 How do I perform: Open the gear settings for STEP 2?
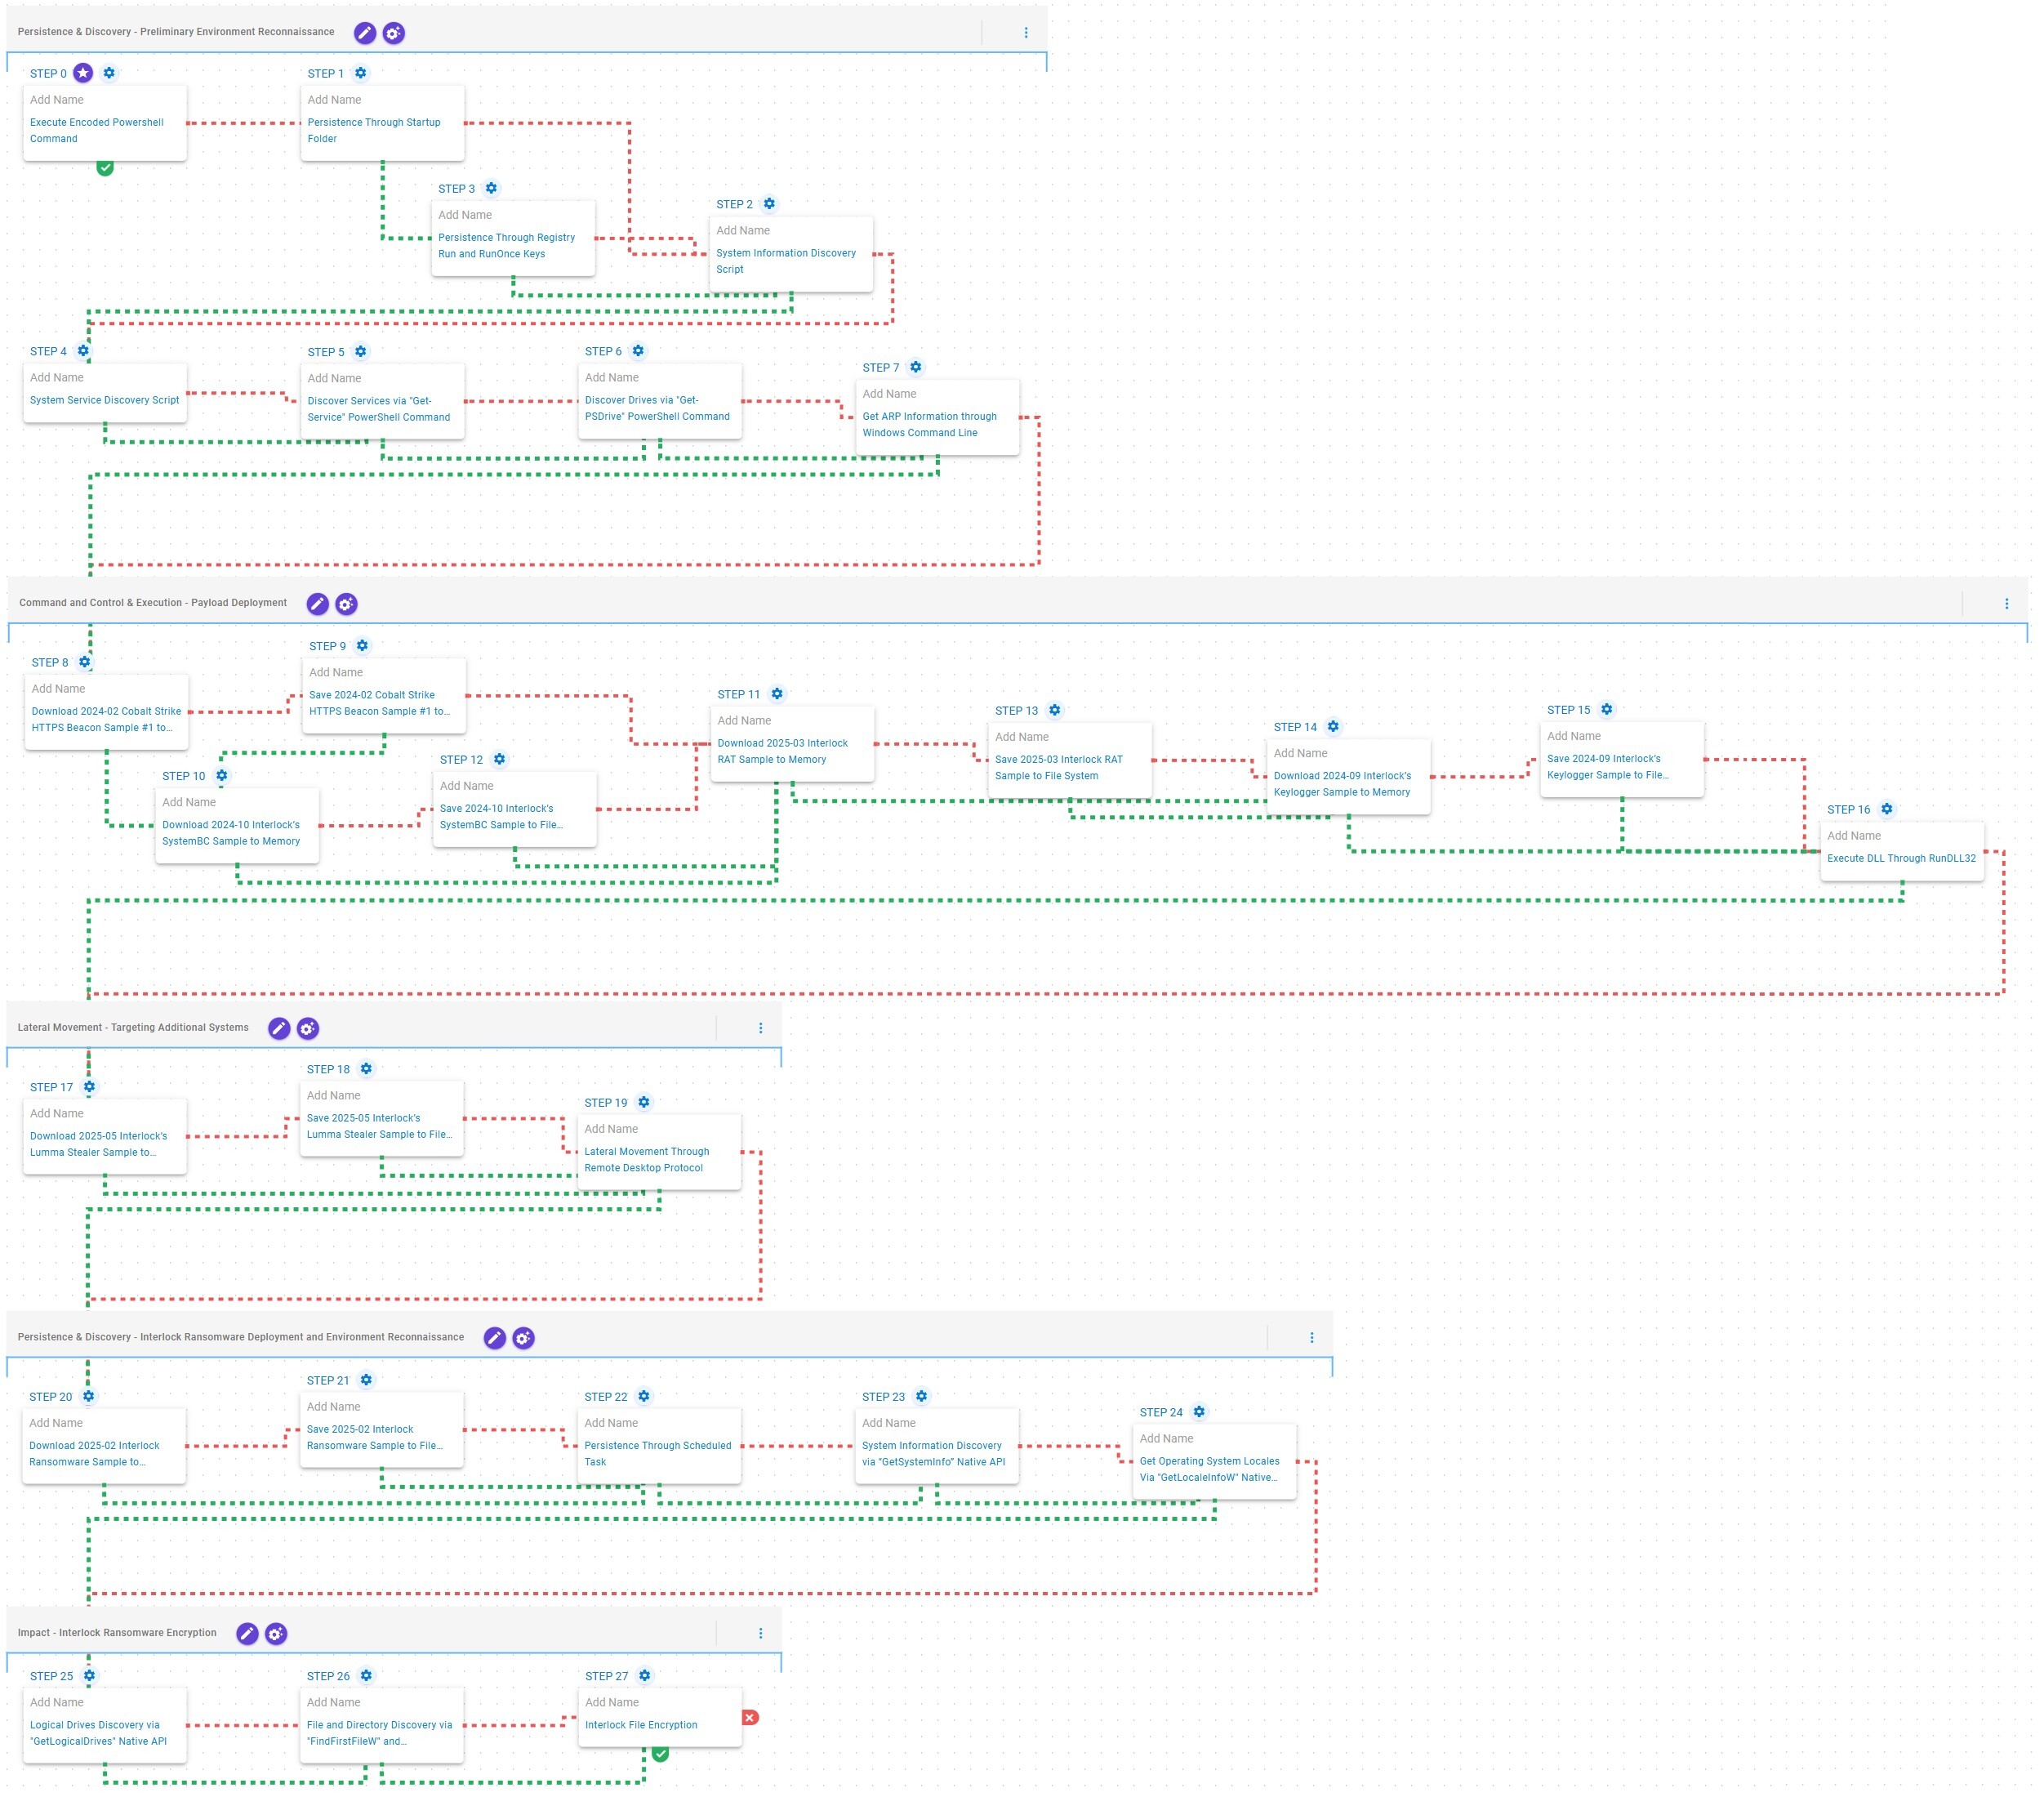(769, 204)
